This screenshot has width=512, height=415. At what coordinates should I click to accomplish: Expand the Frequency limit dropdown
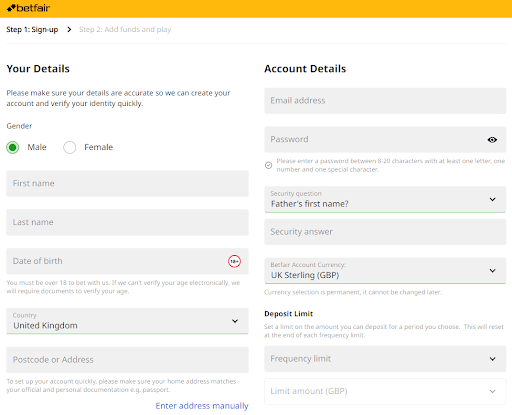tap(385, 359)
